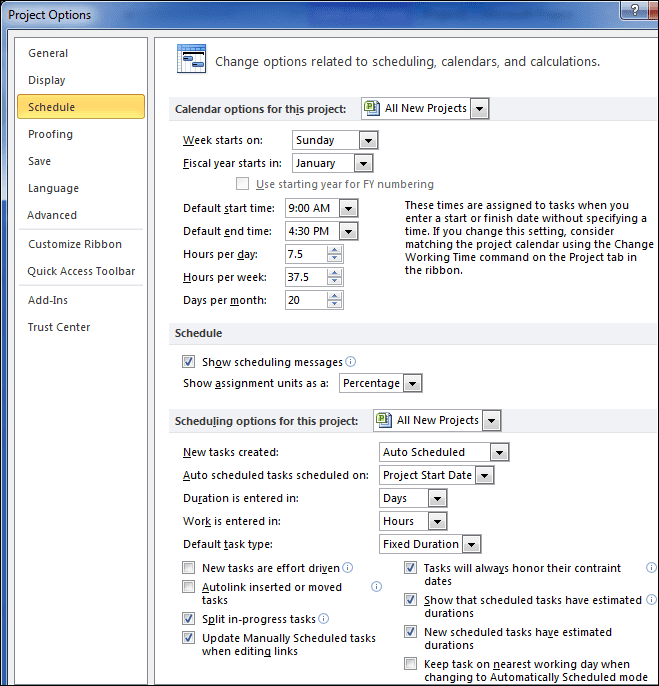
Task: Uncheck Show that scheduled tasks have estimated durations
Action: [410, 600]
